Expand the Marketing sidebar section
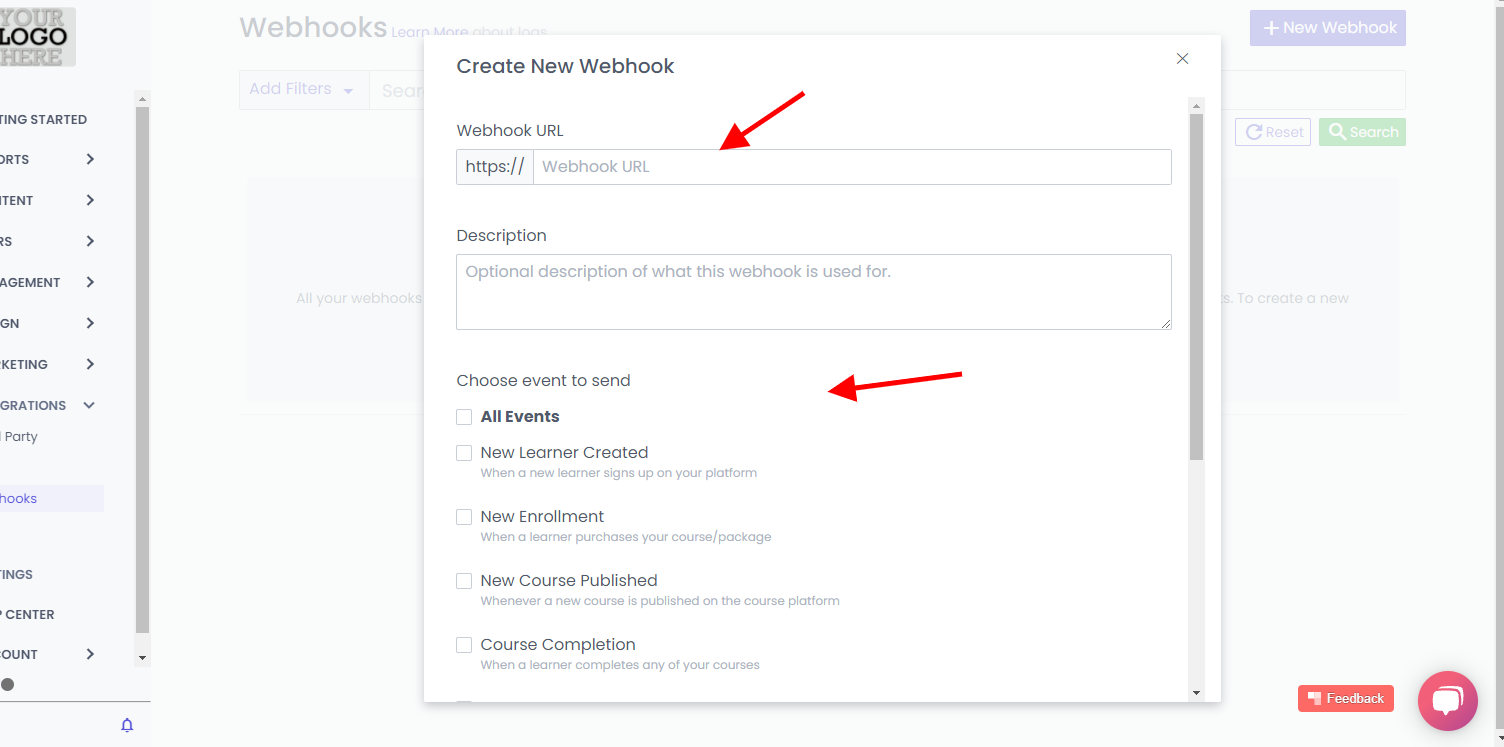 point(89,364)
